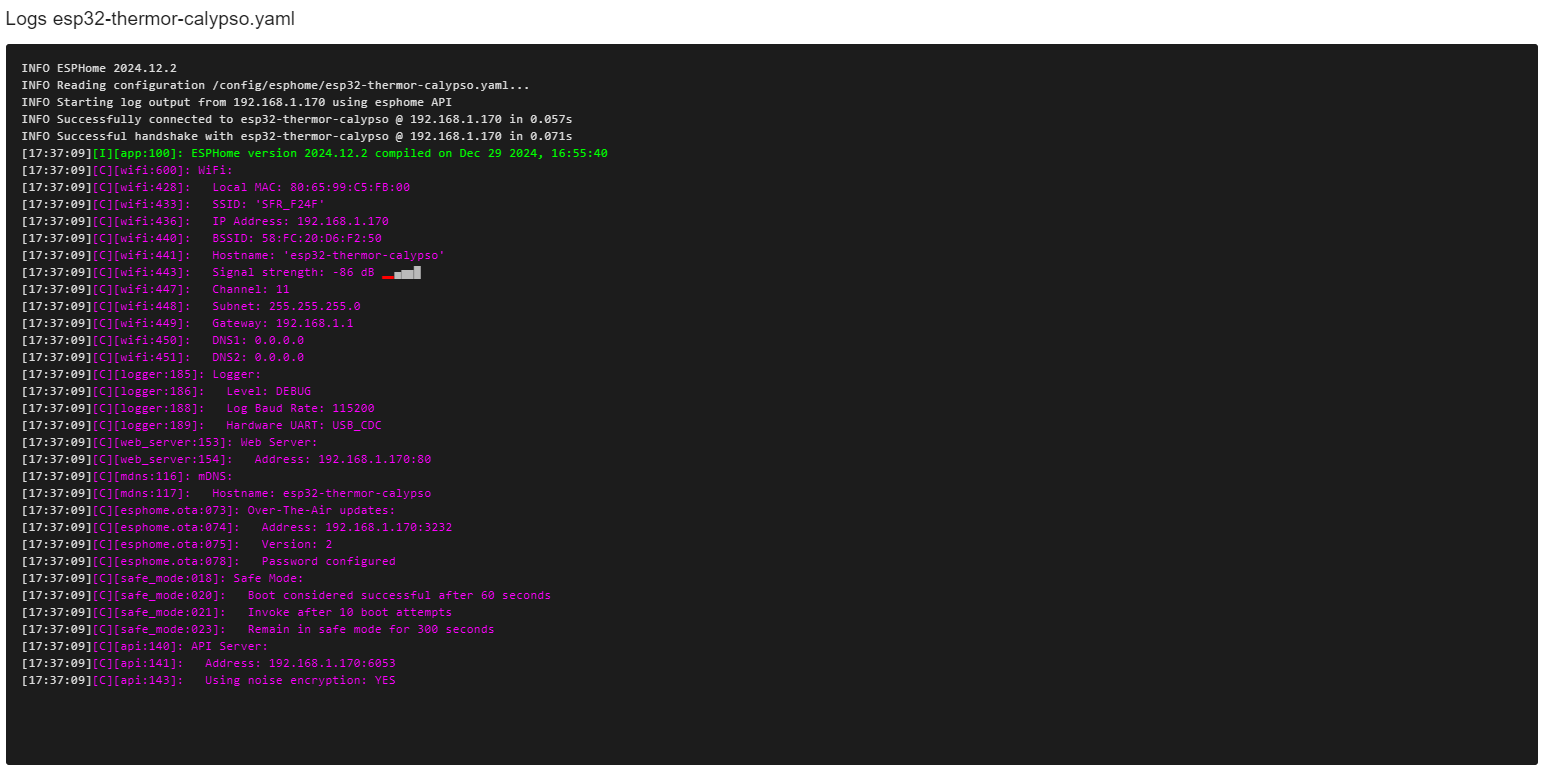Click the 'Local MAC: 80:65:99:C5:FB:00' line

[x=216, y=187]
